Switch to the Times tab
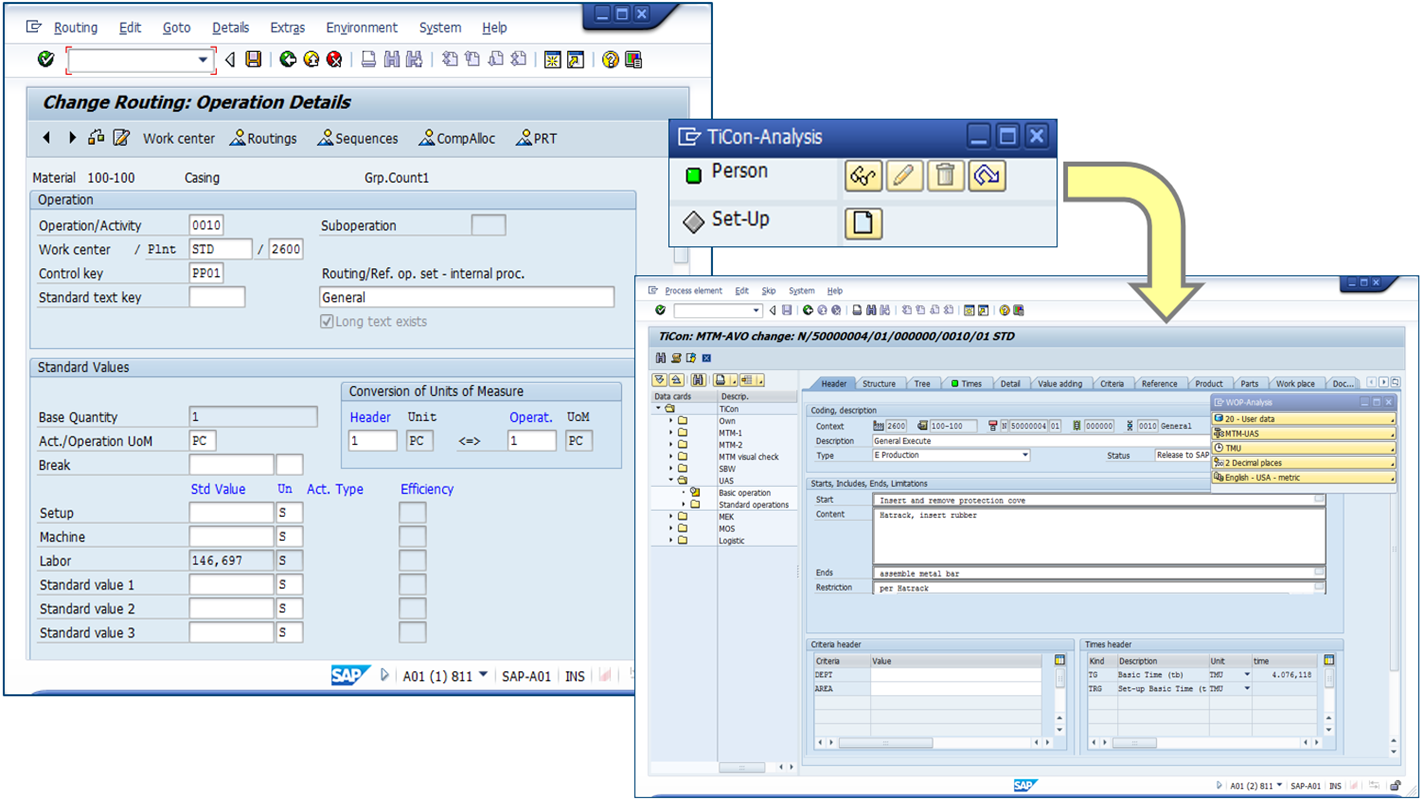This screenshot has height=801, width=1424. (966, 384)
